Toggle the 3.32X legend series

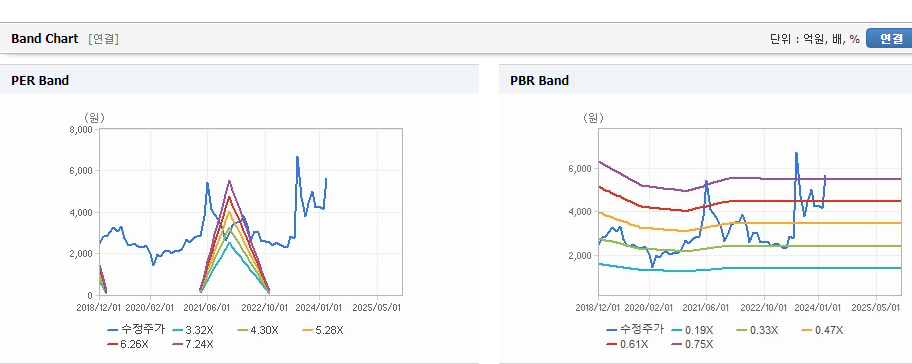tap(194, 330)
